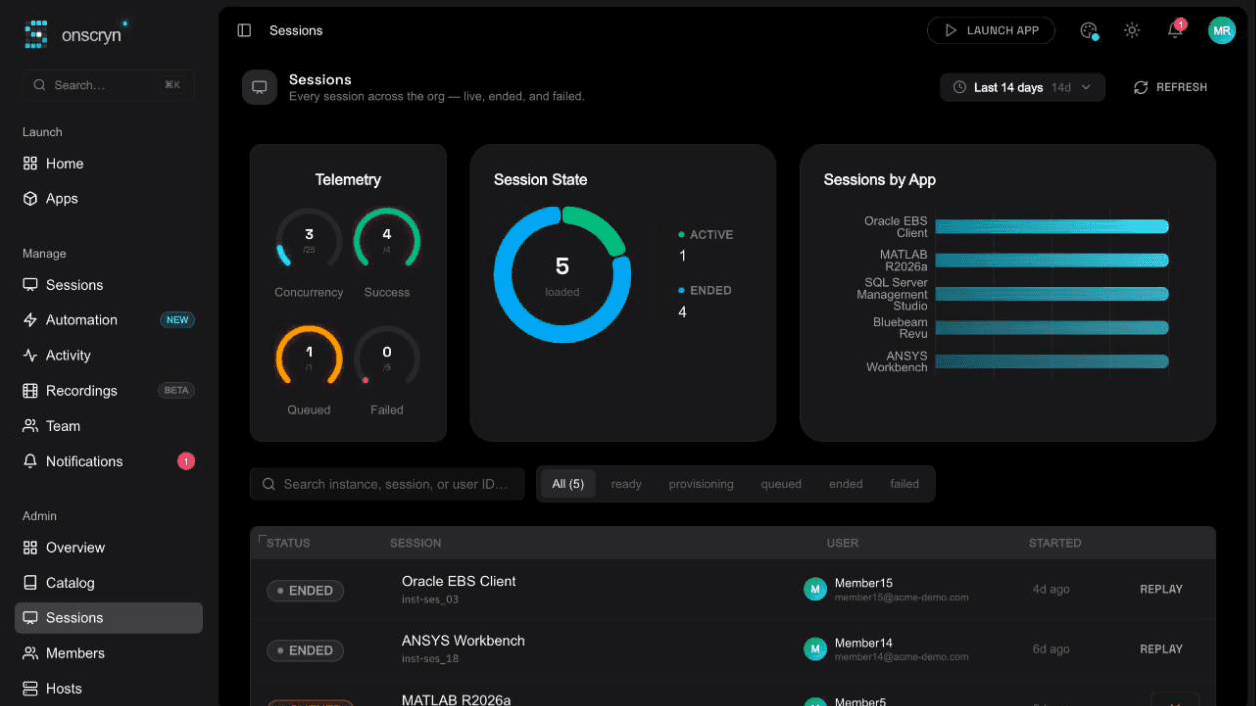The width and height of the screenshot is (1256, 706).
Task: Click the Activity pulse icon
Action: [x=30, y=355]
